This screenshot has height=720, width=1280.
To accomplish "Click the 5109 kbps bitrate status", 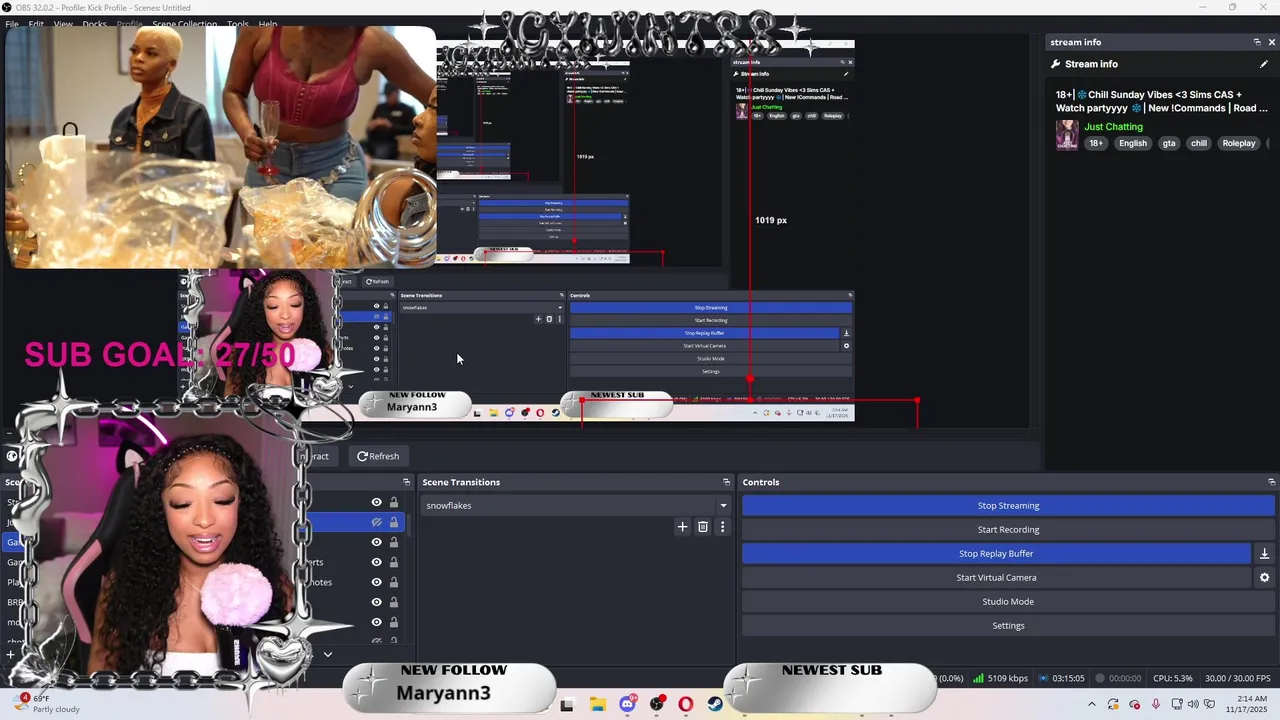I will click(x=1000, y=678).
